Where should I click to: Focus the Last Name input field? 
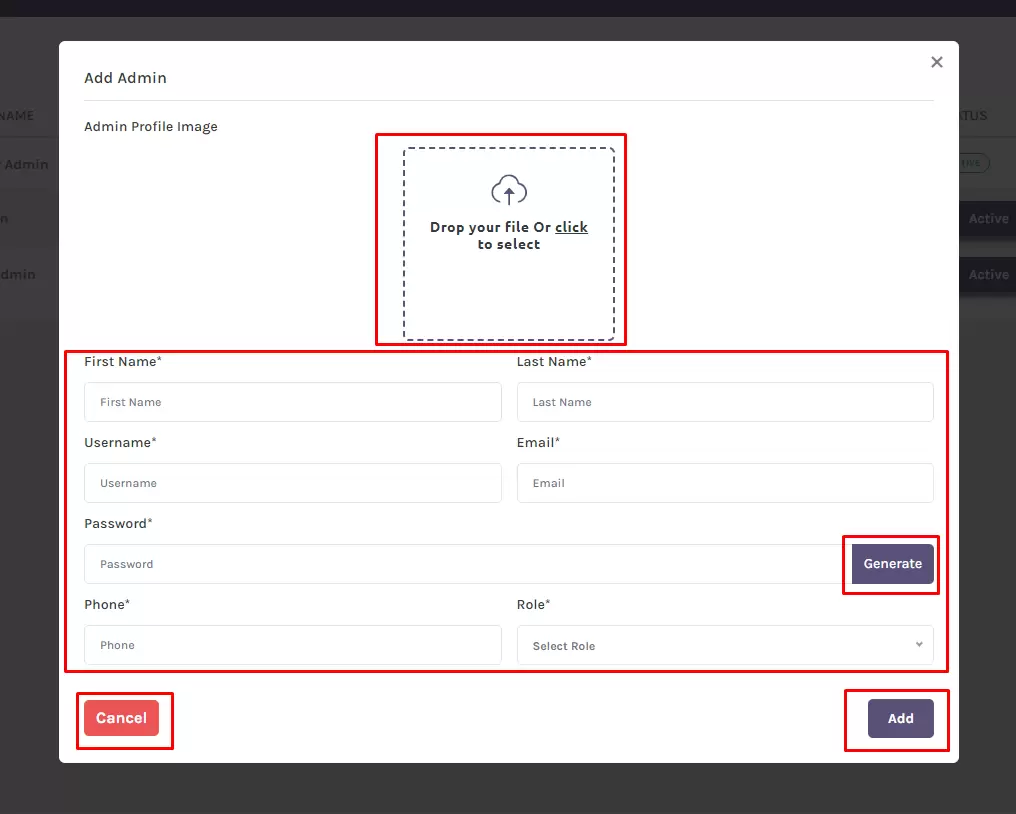pos(725,402)
